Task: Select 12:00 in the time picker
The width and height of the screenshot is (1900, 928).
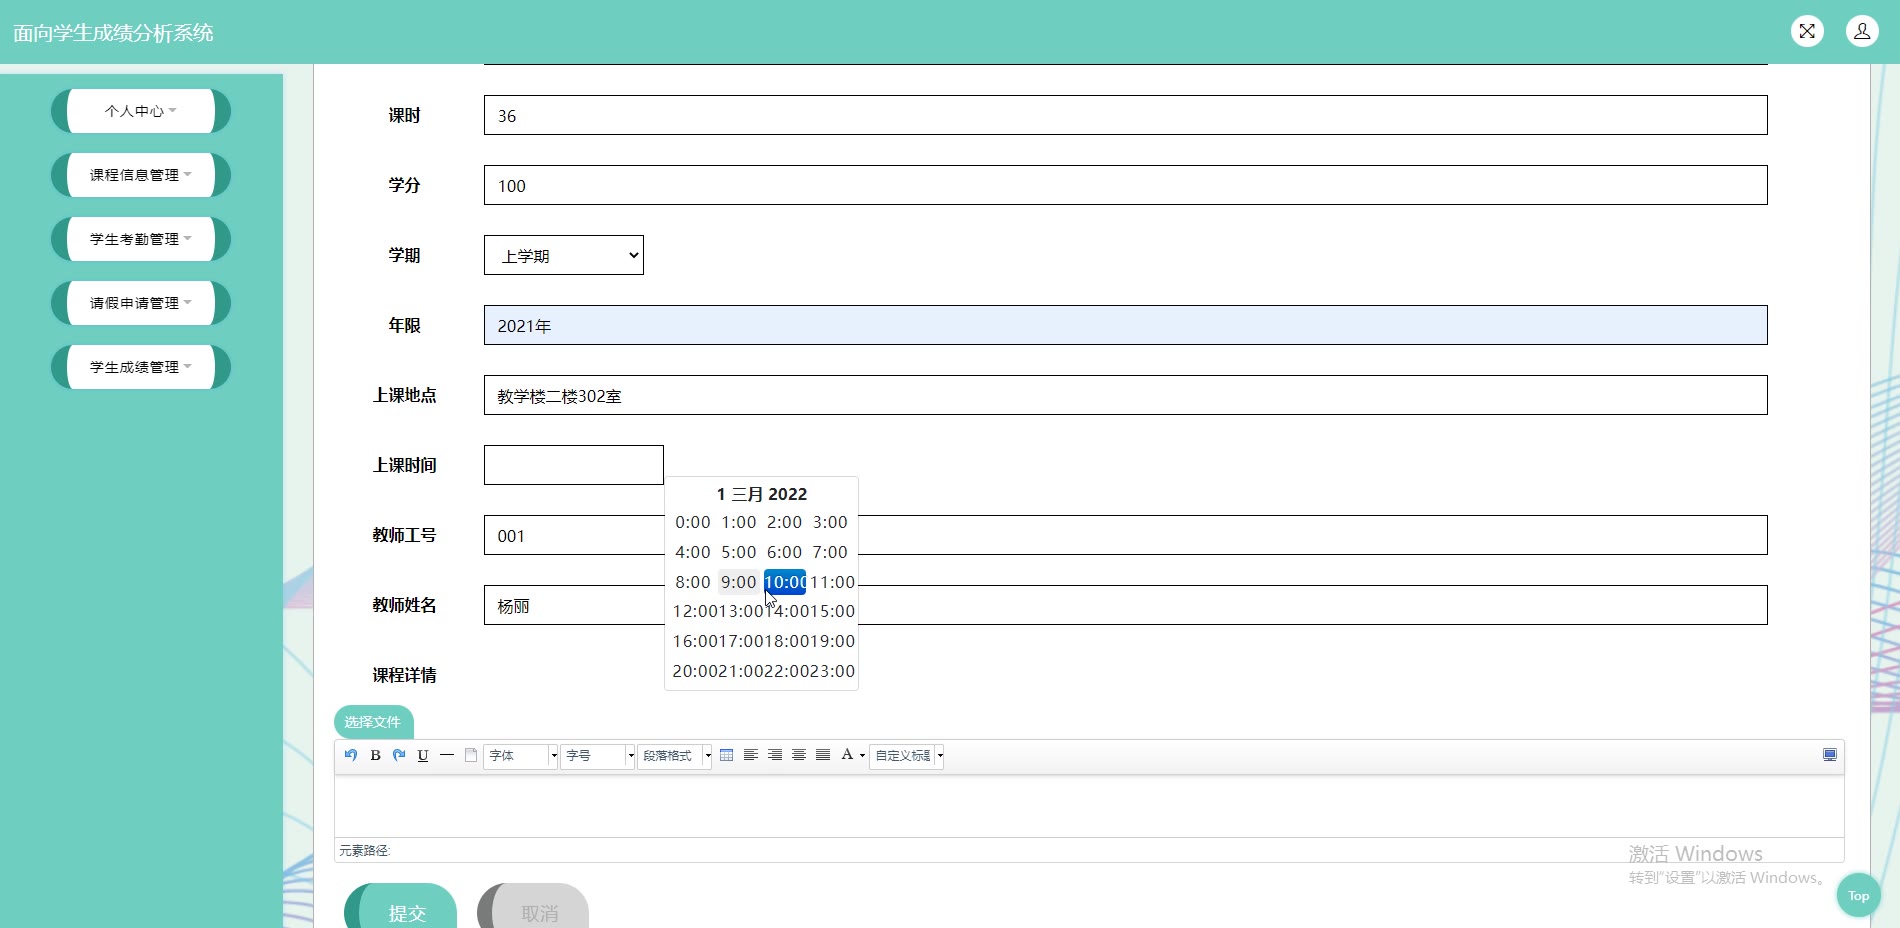Action: (x=695, y=611)
